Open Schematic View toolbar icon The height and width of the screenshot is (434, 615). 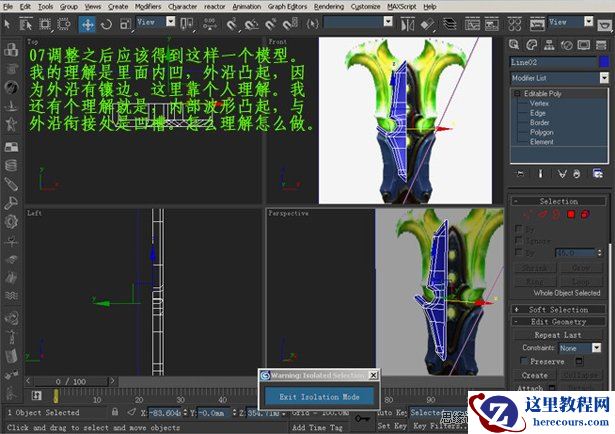coord(492,25)
